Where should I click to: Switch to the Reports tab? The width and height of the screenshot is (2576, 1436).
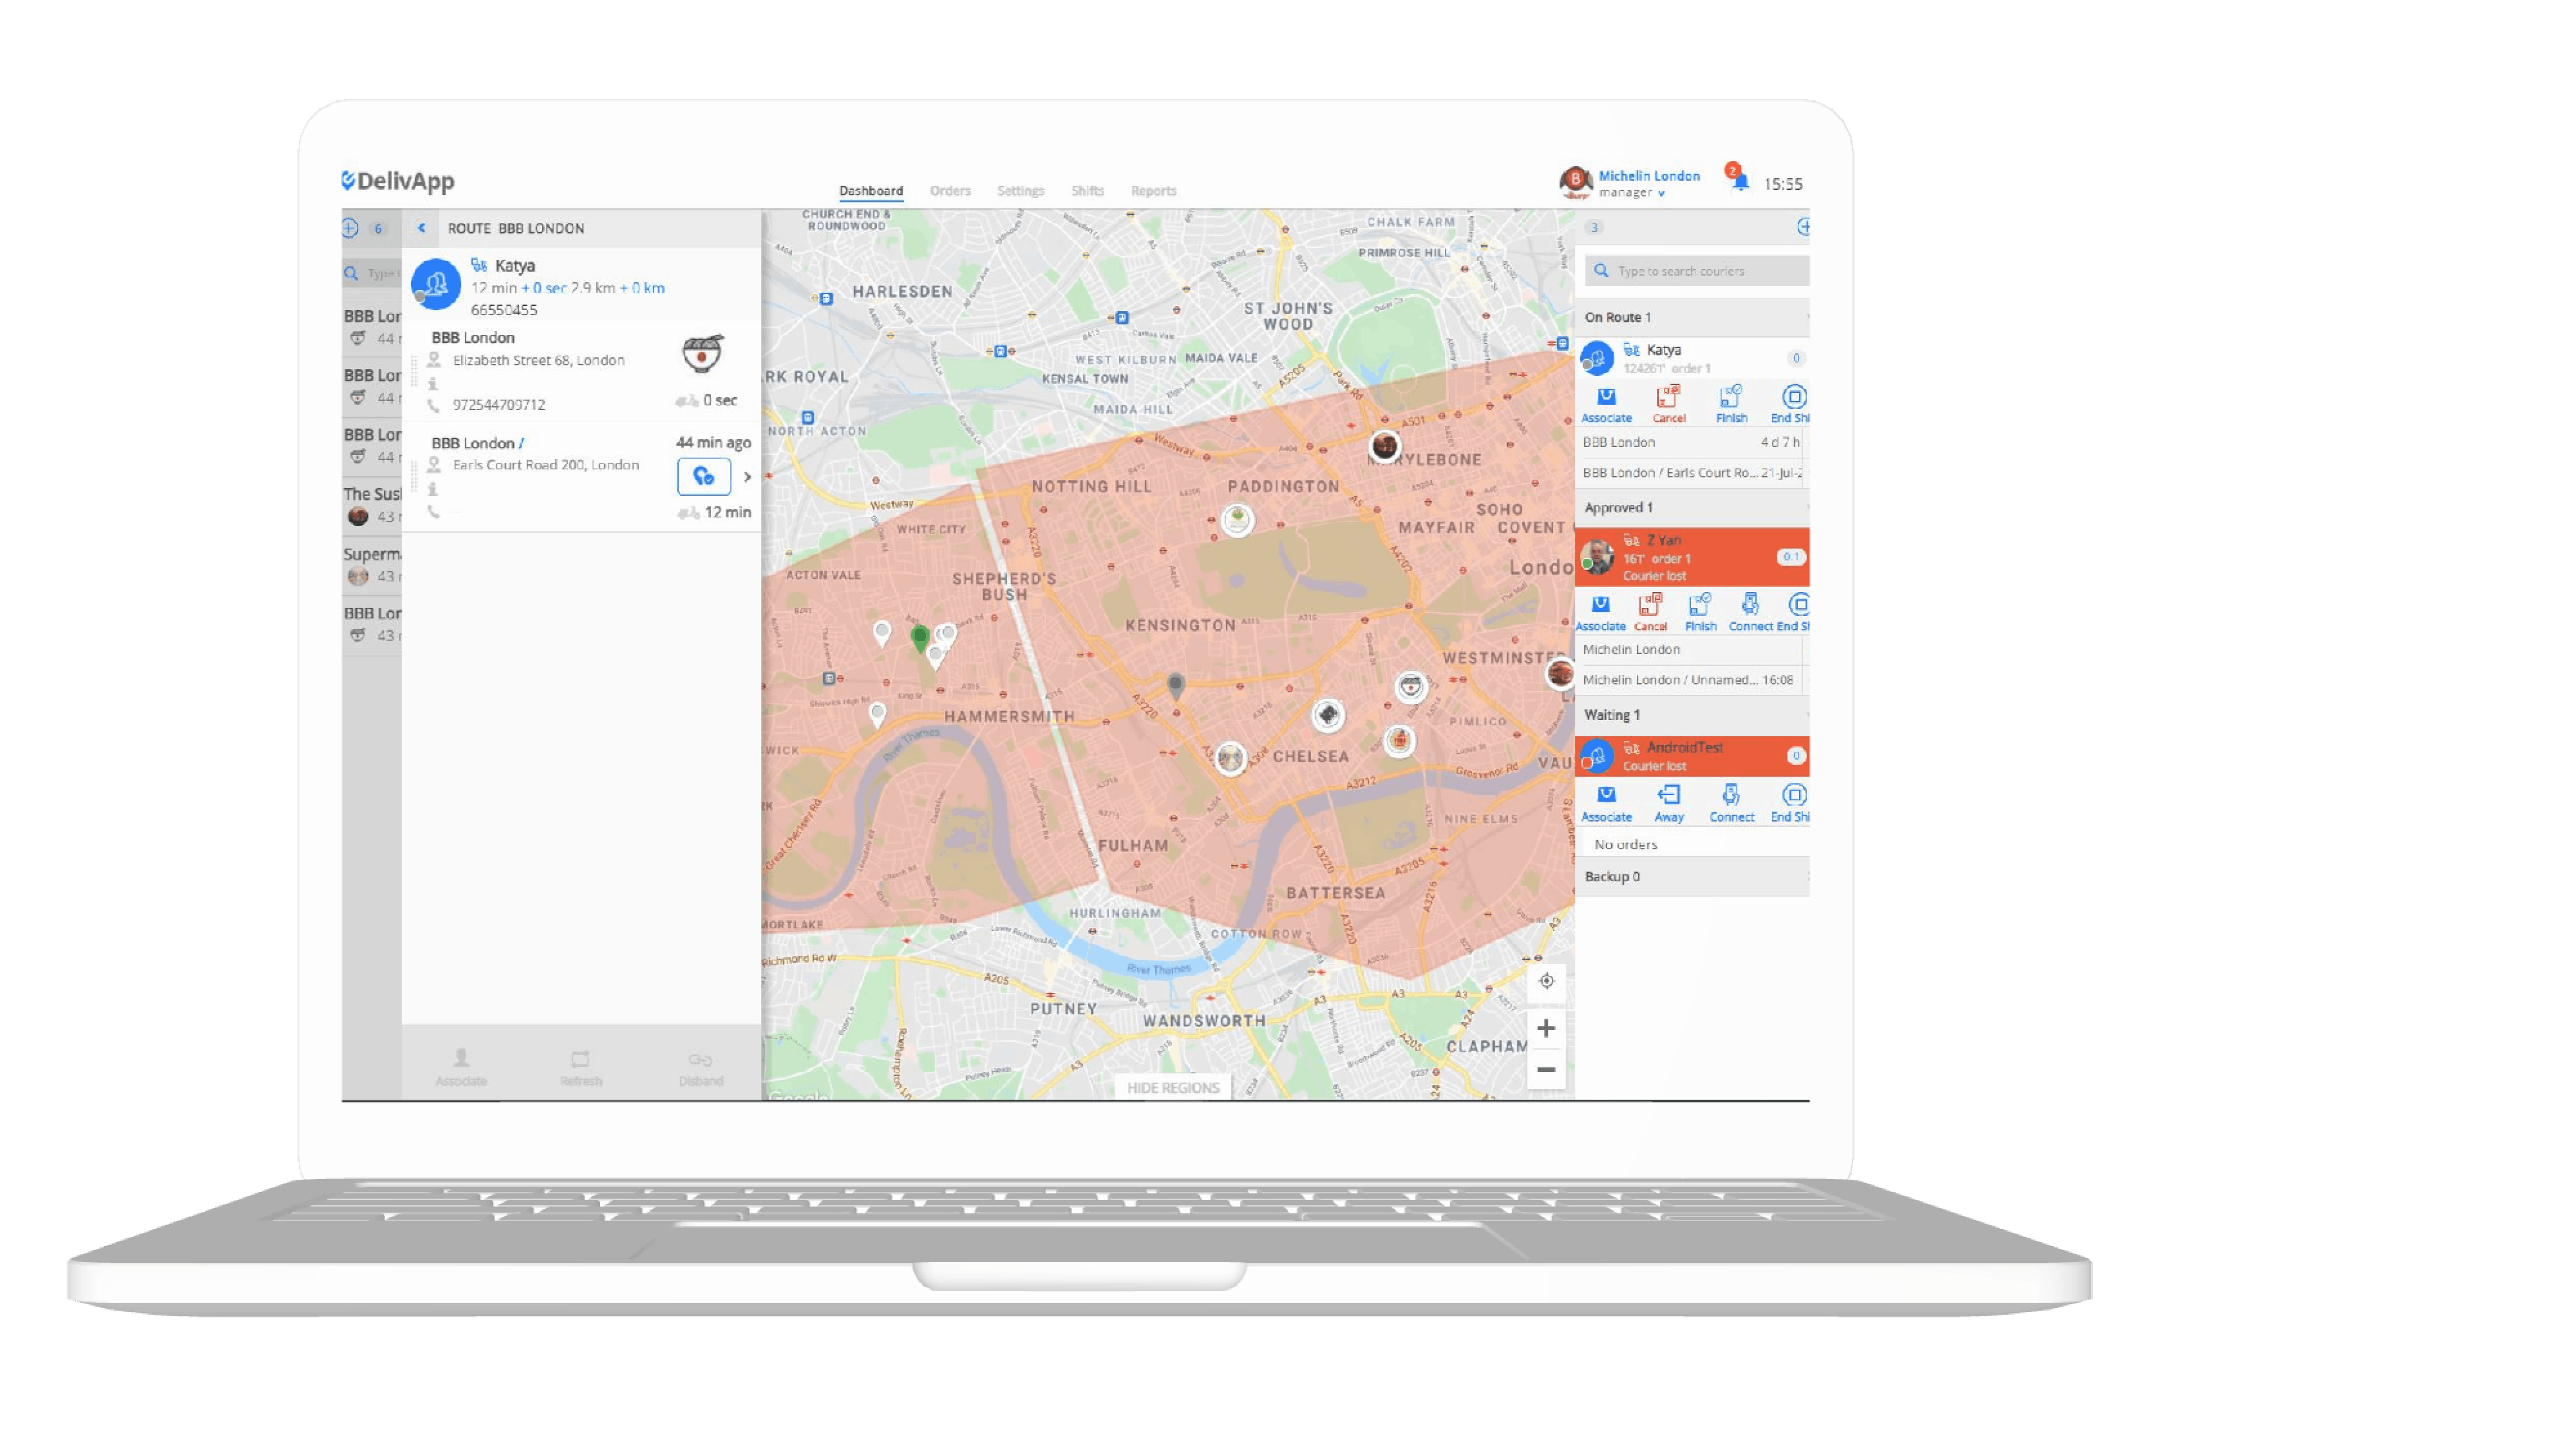pos(1153,191)
